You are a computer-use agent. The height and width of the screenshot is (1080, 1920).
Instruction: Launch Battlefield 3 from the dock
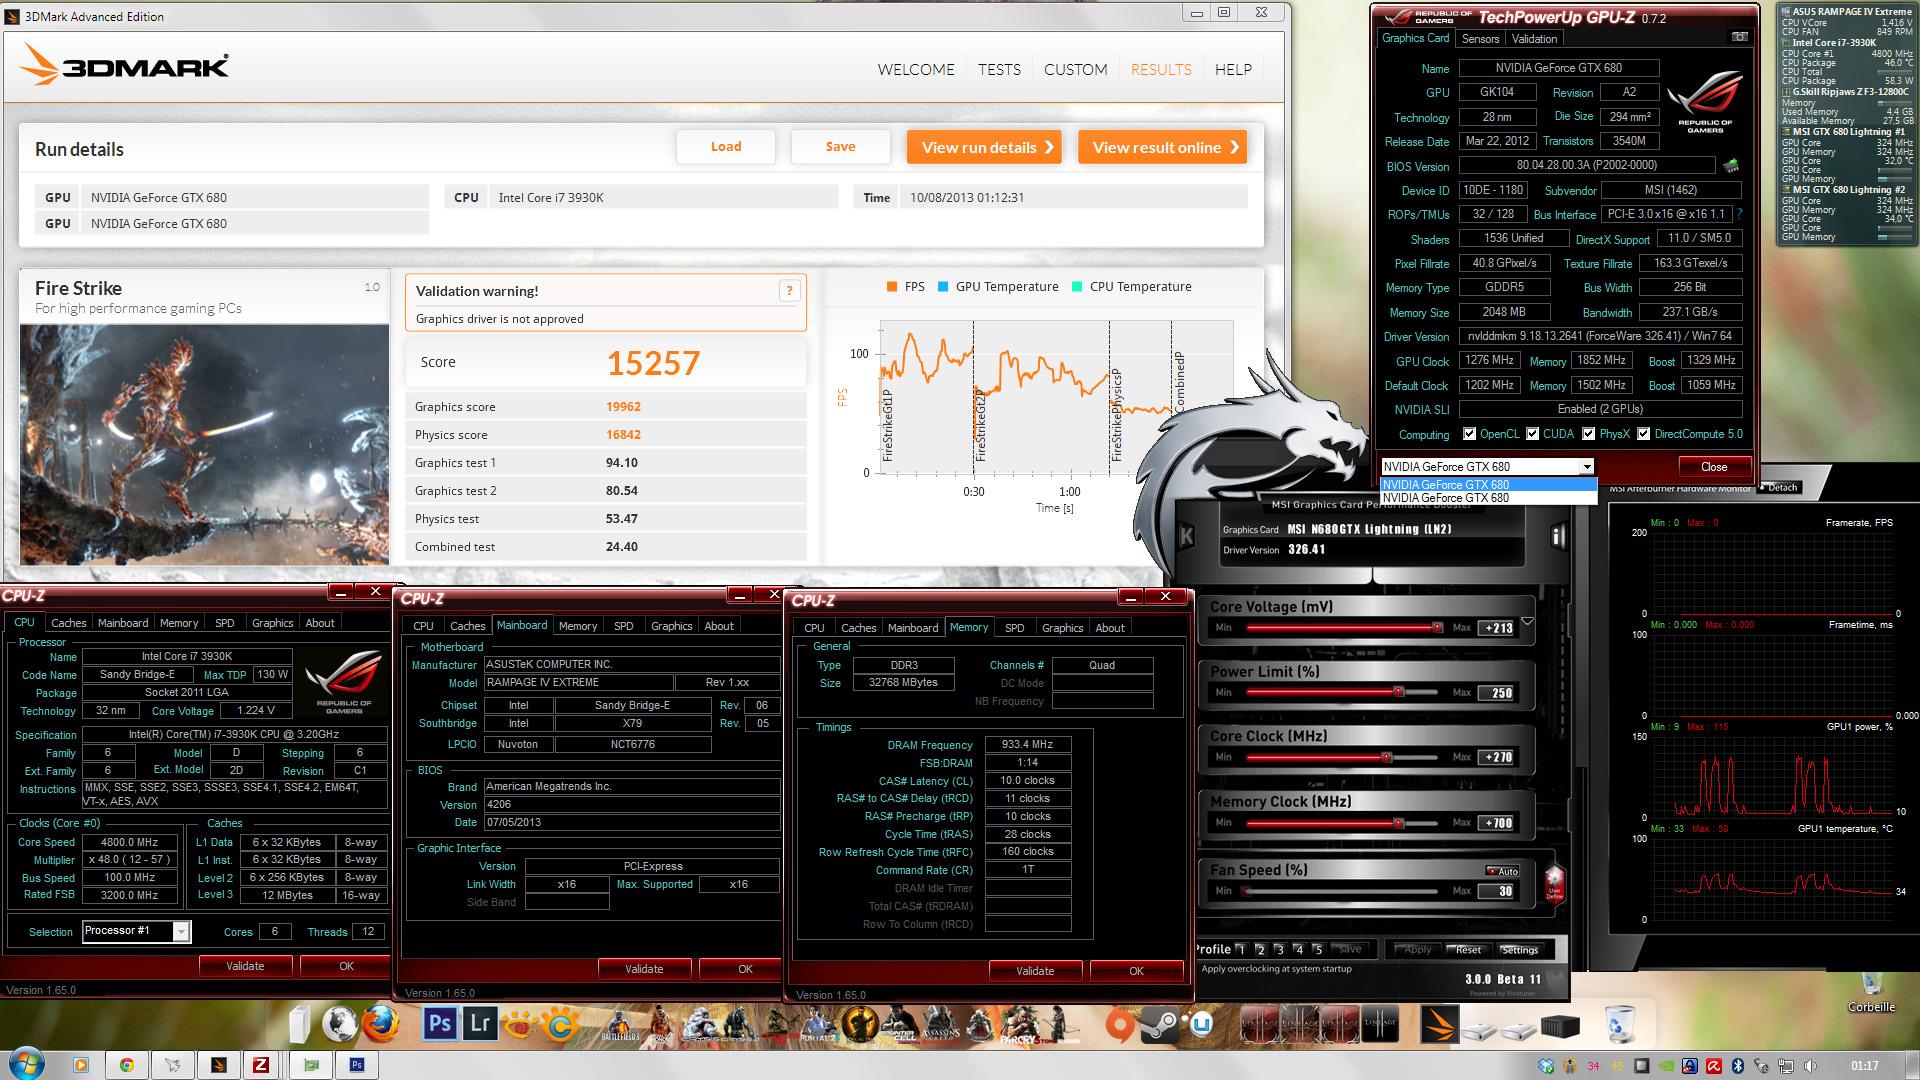pos(620,1025)
